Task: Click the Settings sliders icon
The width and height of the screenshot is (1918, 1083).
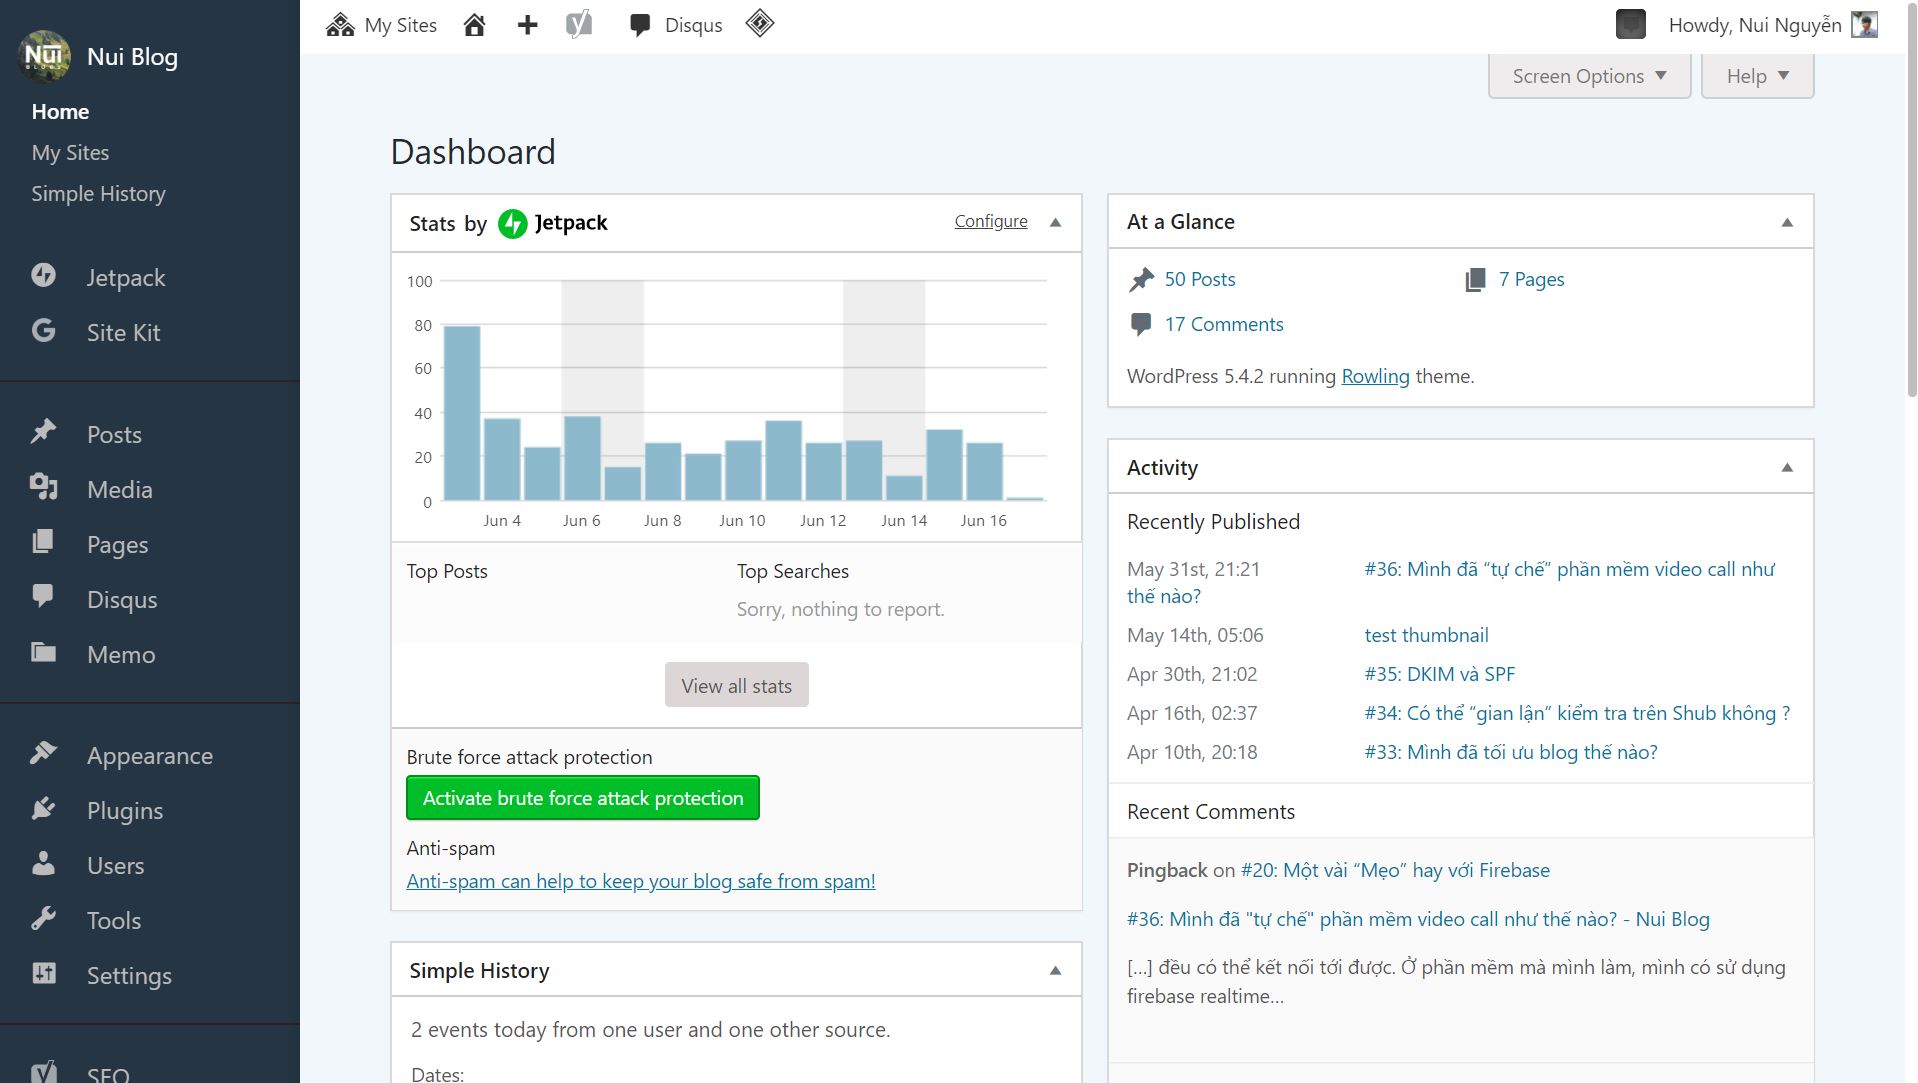Action: (x=43, y=973)
